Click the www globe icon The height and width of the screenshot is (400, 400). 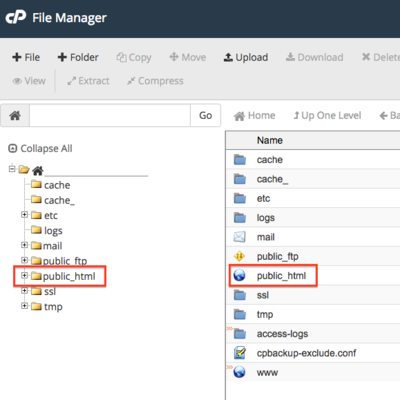pyautogui.click(x=239, y=372)
